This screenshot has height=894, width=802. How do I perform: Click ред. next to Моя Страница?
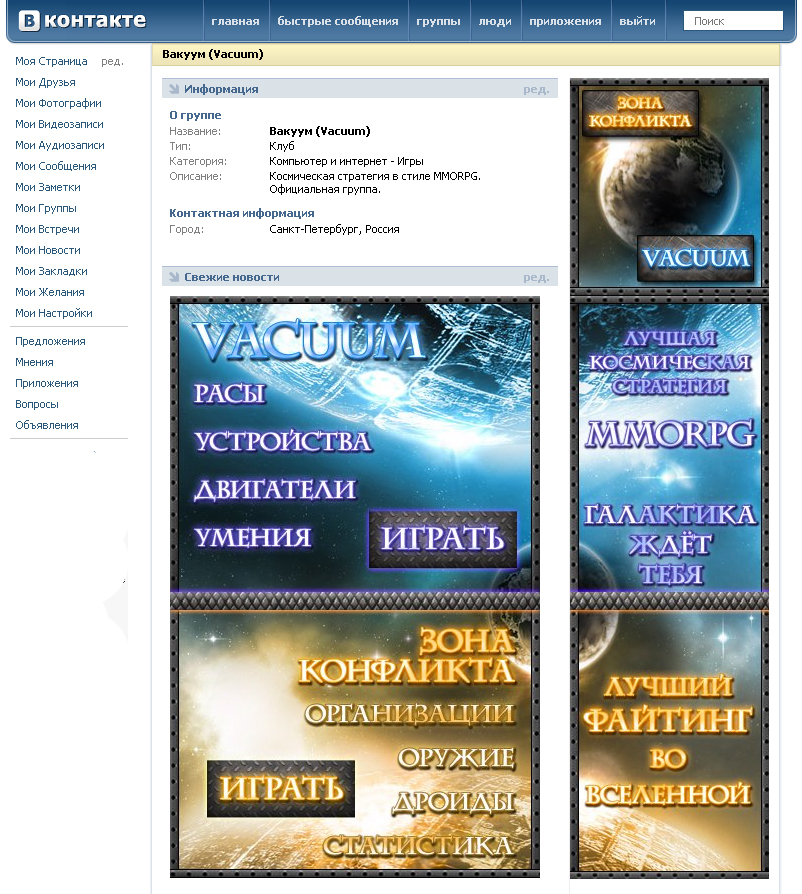coord(111,61)
